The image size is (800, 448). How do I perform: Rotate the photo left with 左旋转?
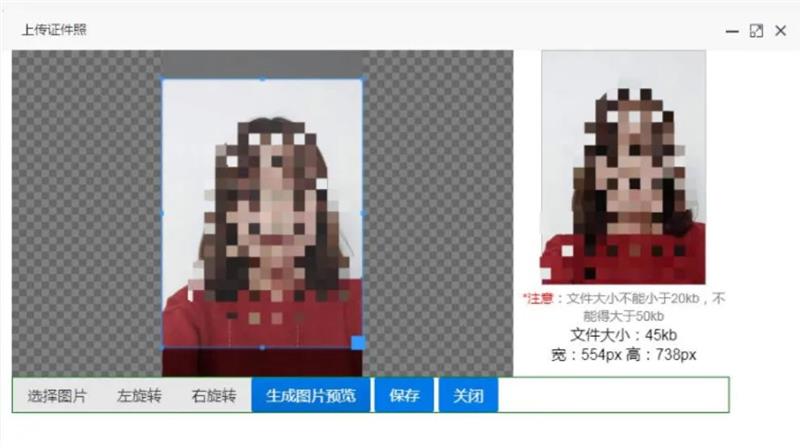(139, 395)
